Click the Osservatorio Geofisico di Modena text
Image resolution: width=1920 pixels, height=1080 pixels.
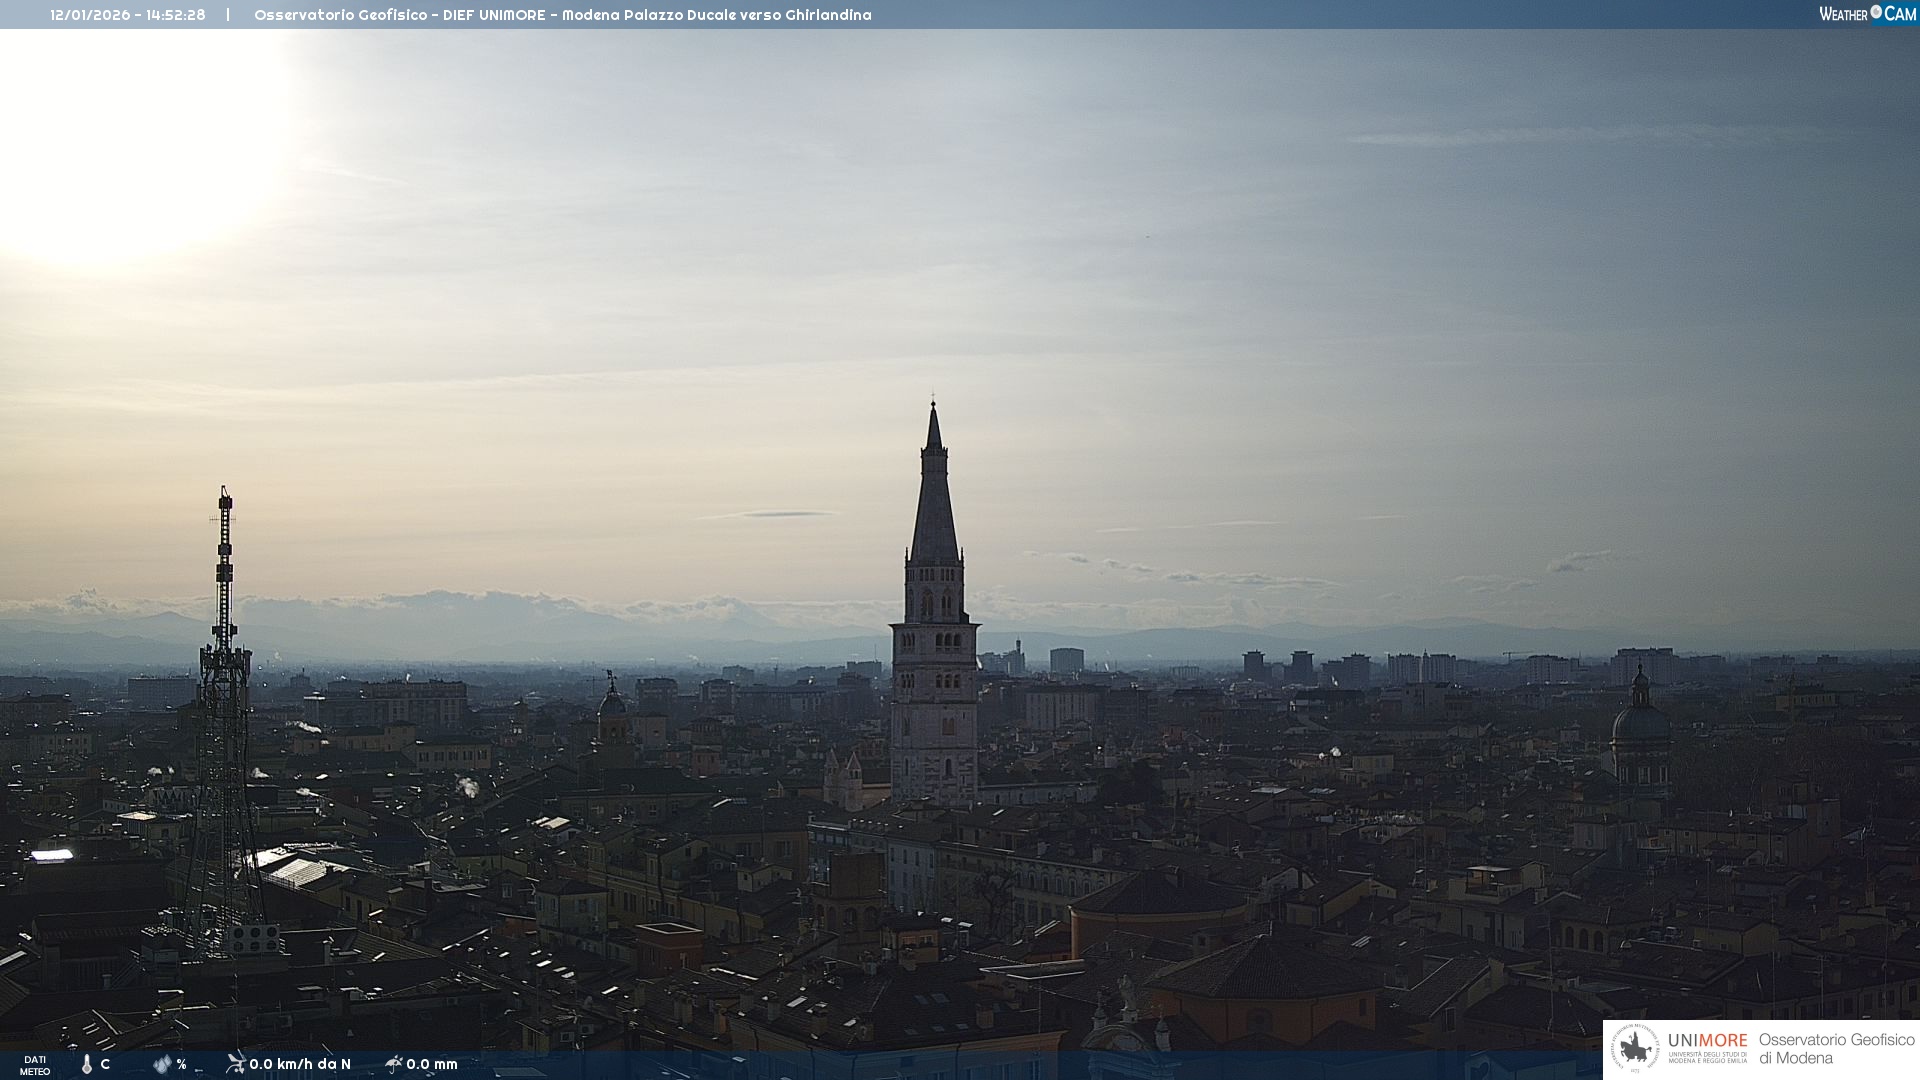pos(1836,1049)
